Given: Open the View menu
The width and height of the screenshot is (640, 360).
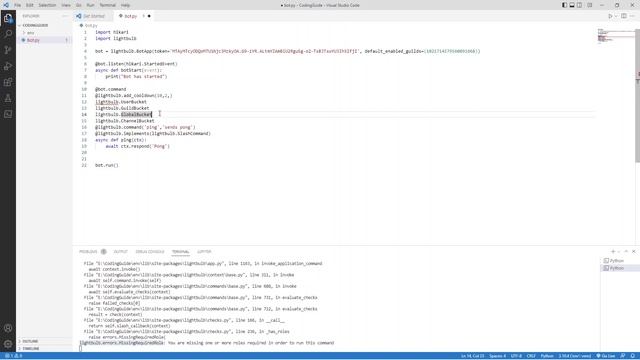Looking at the screenshot, I should [66, 5].
